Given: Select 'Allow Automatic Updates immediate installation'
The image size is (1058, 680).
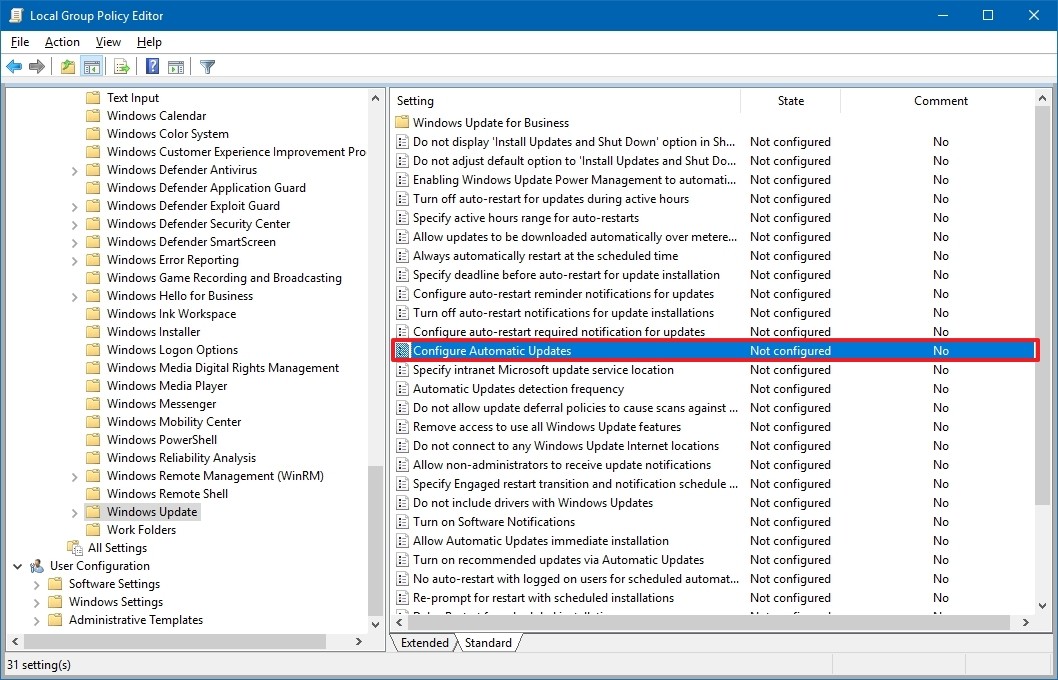Looking at the screenshot, I should (x=540, y=541).
